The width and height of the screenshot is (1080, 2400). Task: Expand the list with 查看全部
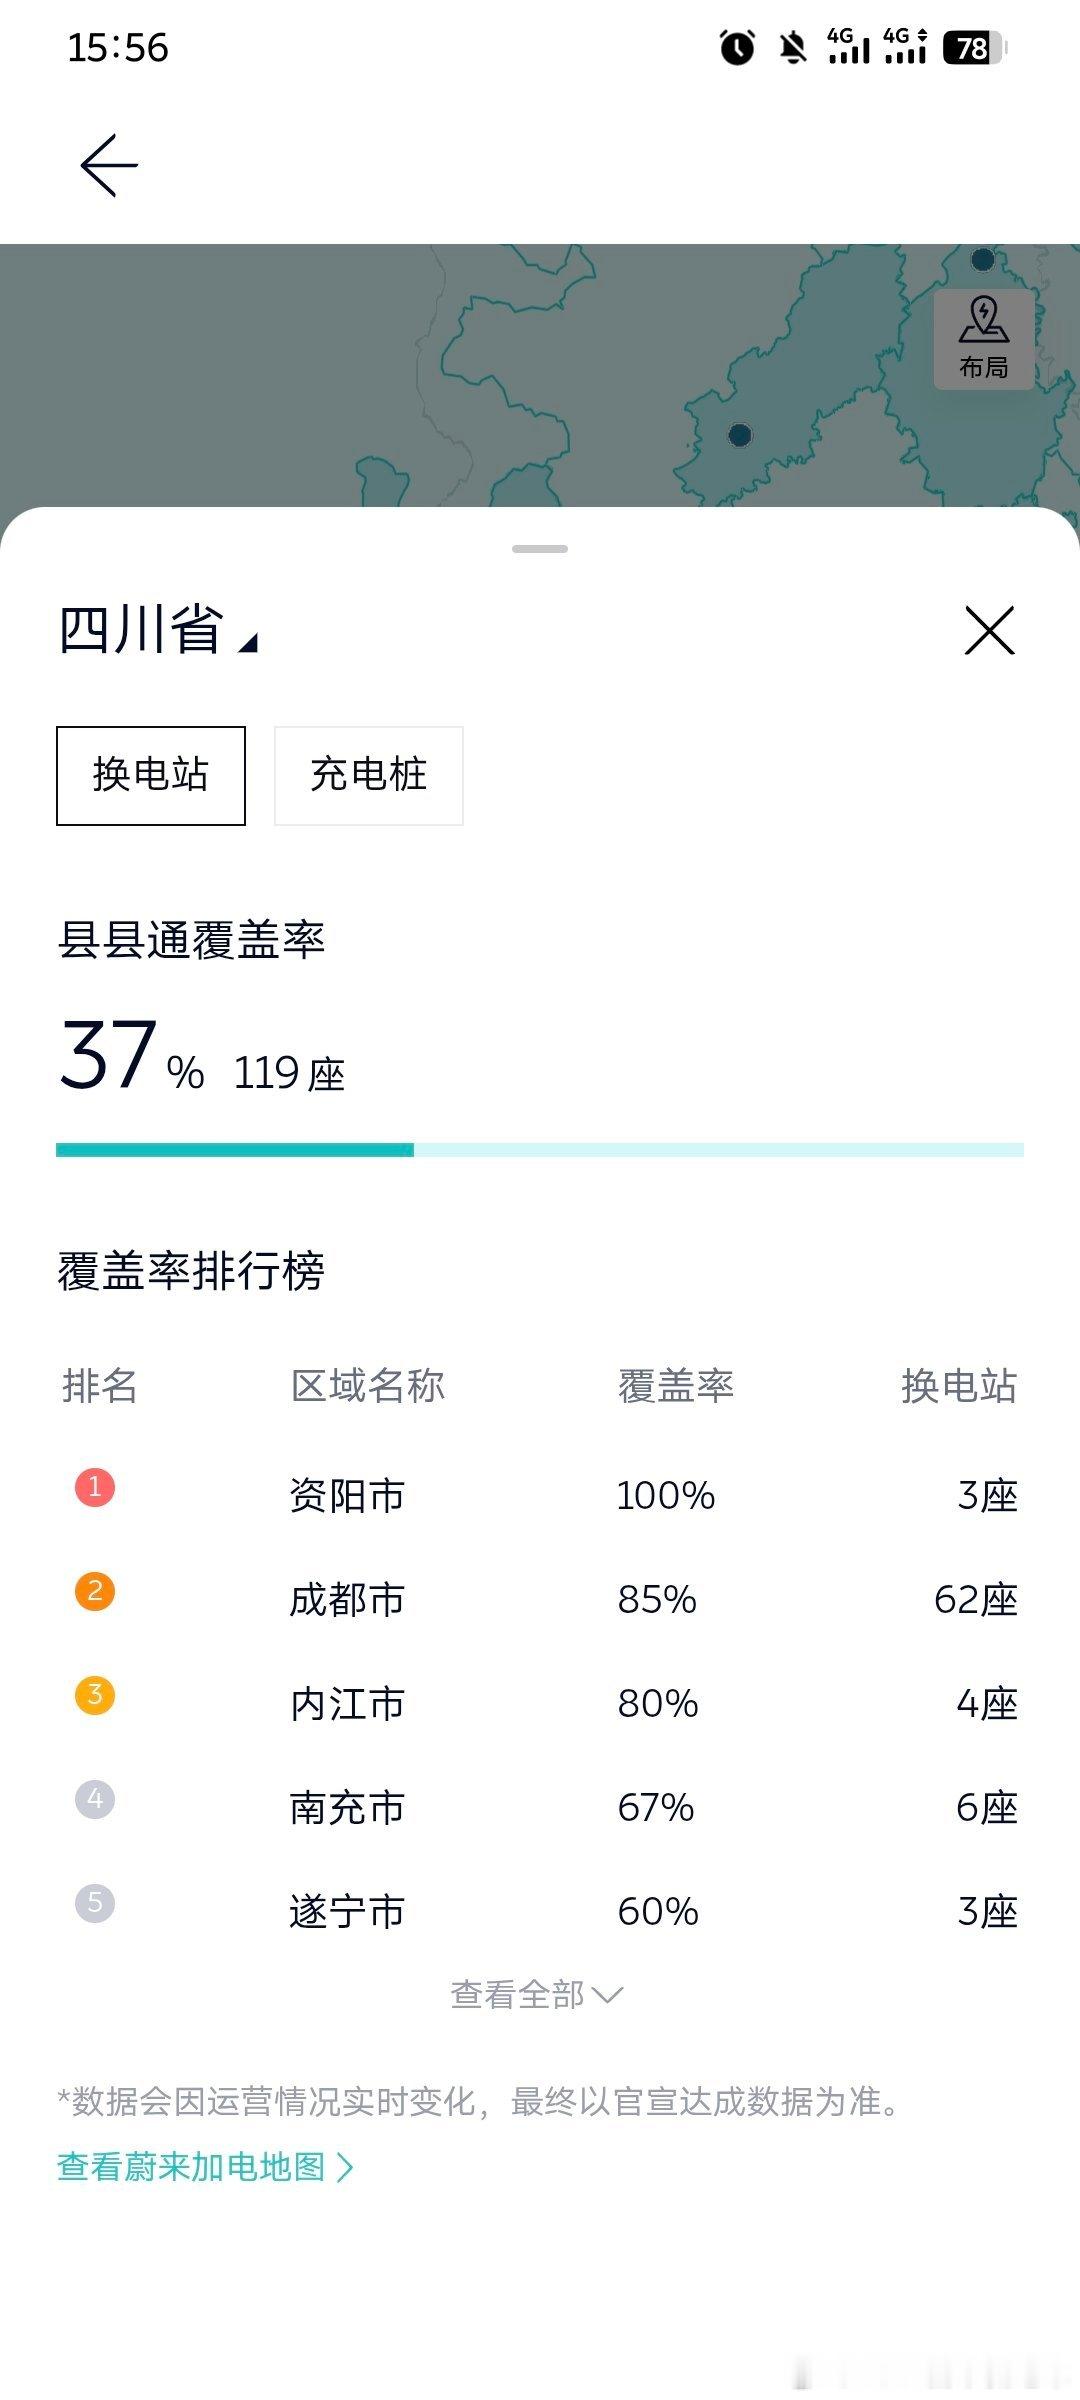(x=537, y=1995)
